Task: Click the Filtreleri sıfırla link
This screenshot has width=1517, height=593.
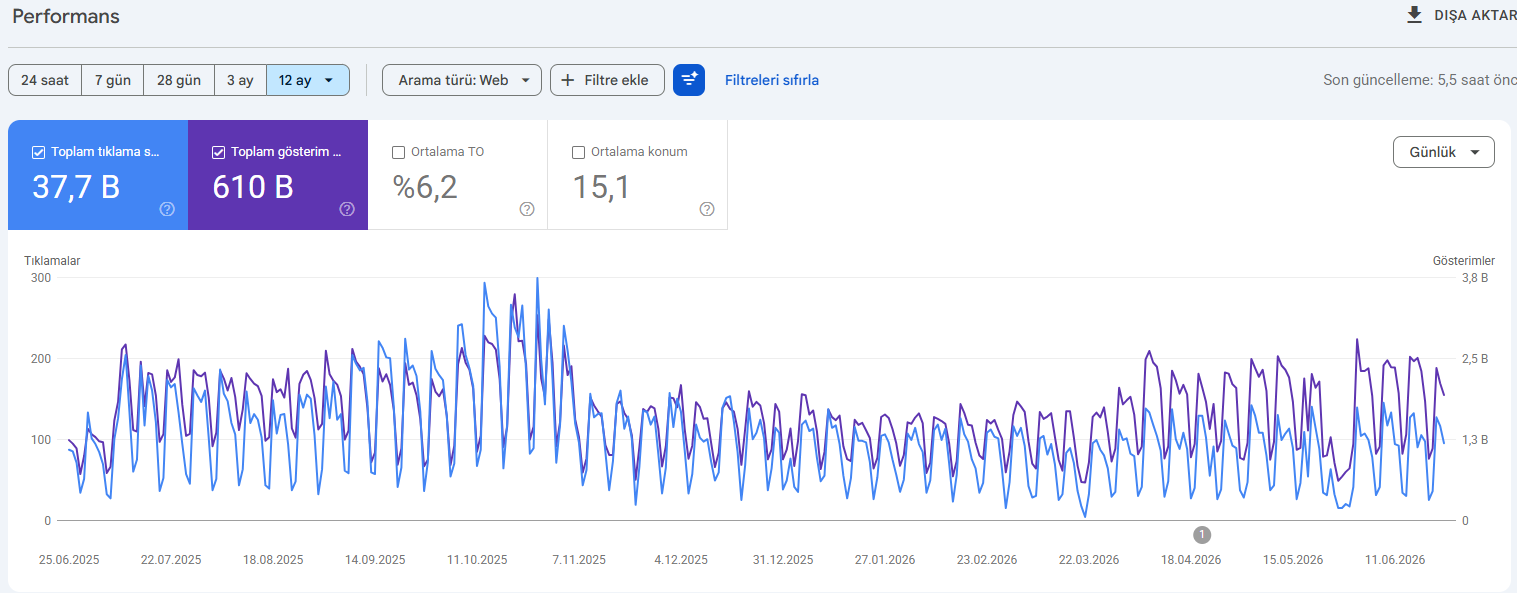Action: pyautogui.click(x=772, y=80)
